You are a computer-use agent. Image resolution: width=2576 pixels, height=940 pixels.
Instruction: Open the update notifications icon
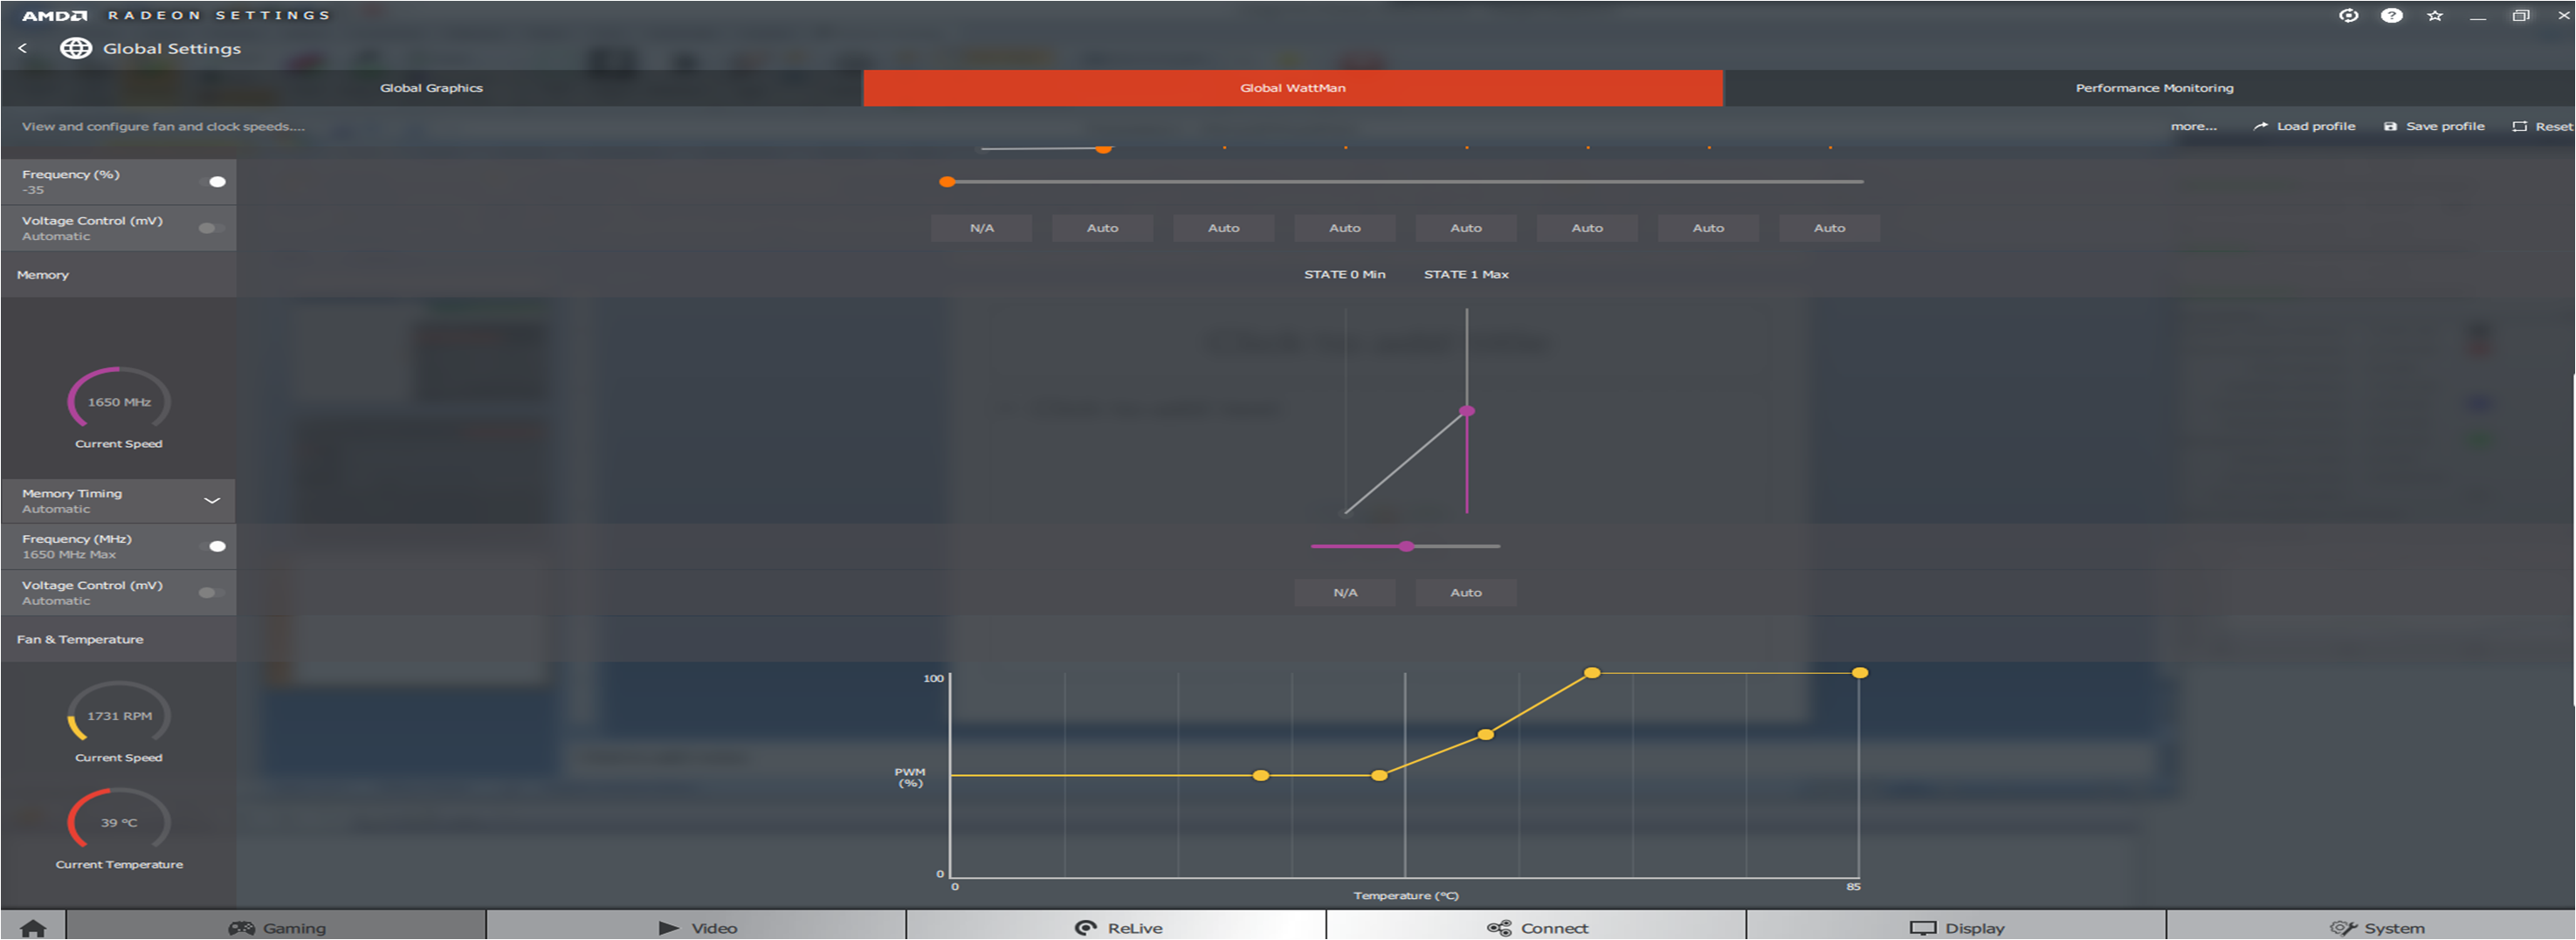[2348, 15]
